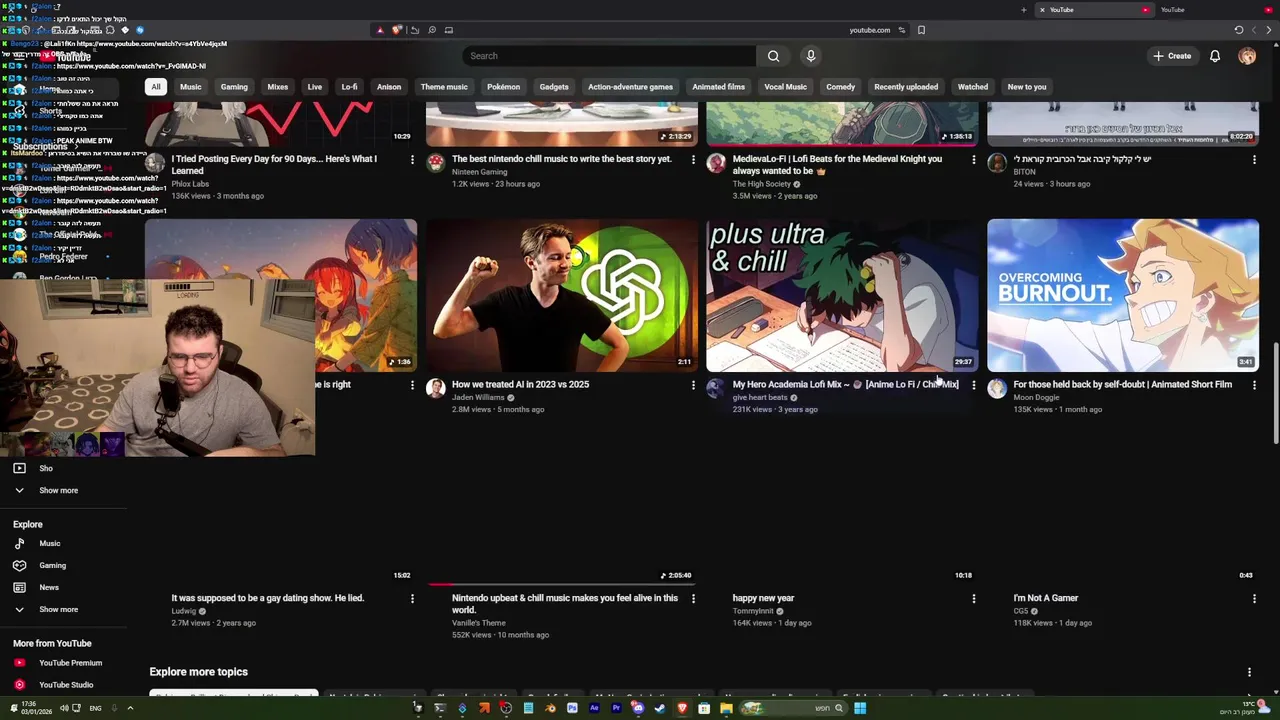Open 'happy new year' video title
Viewport: 1280px width, 720px height.
tap(763, 599)
